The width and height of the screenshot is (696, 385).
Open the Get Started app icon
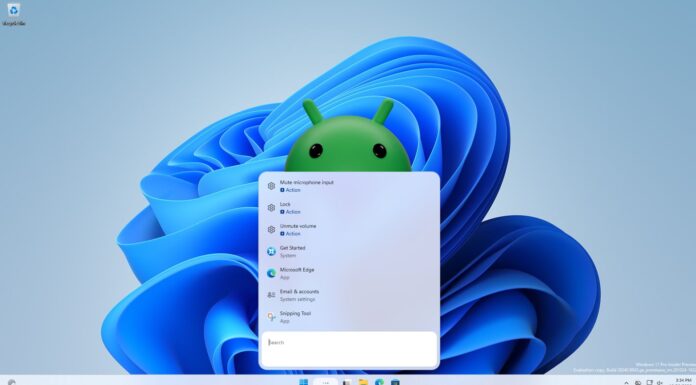(x=271, y=251)
